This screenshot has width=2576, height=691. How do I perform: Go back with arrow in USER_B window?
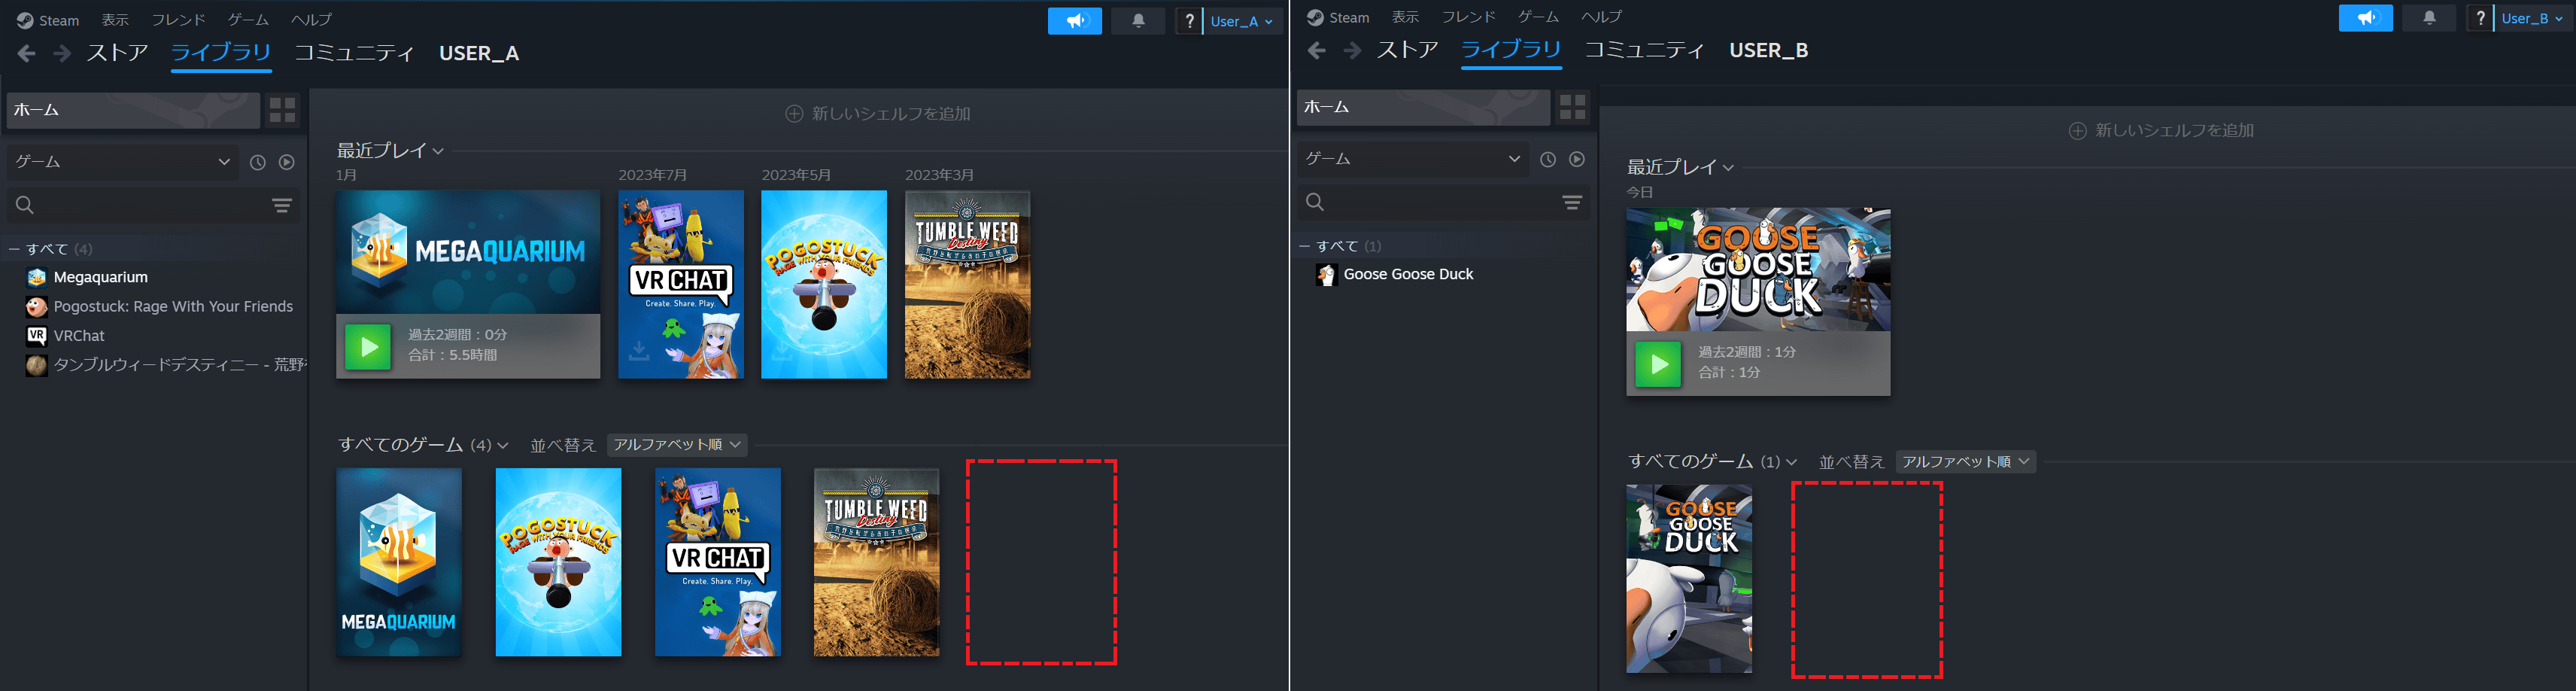[1317, 50]
